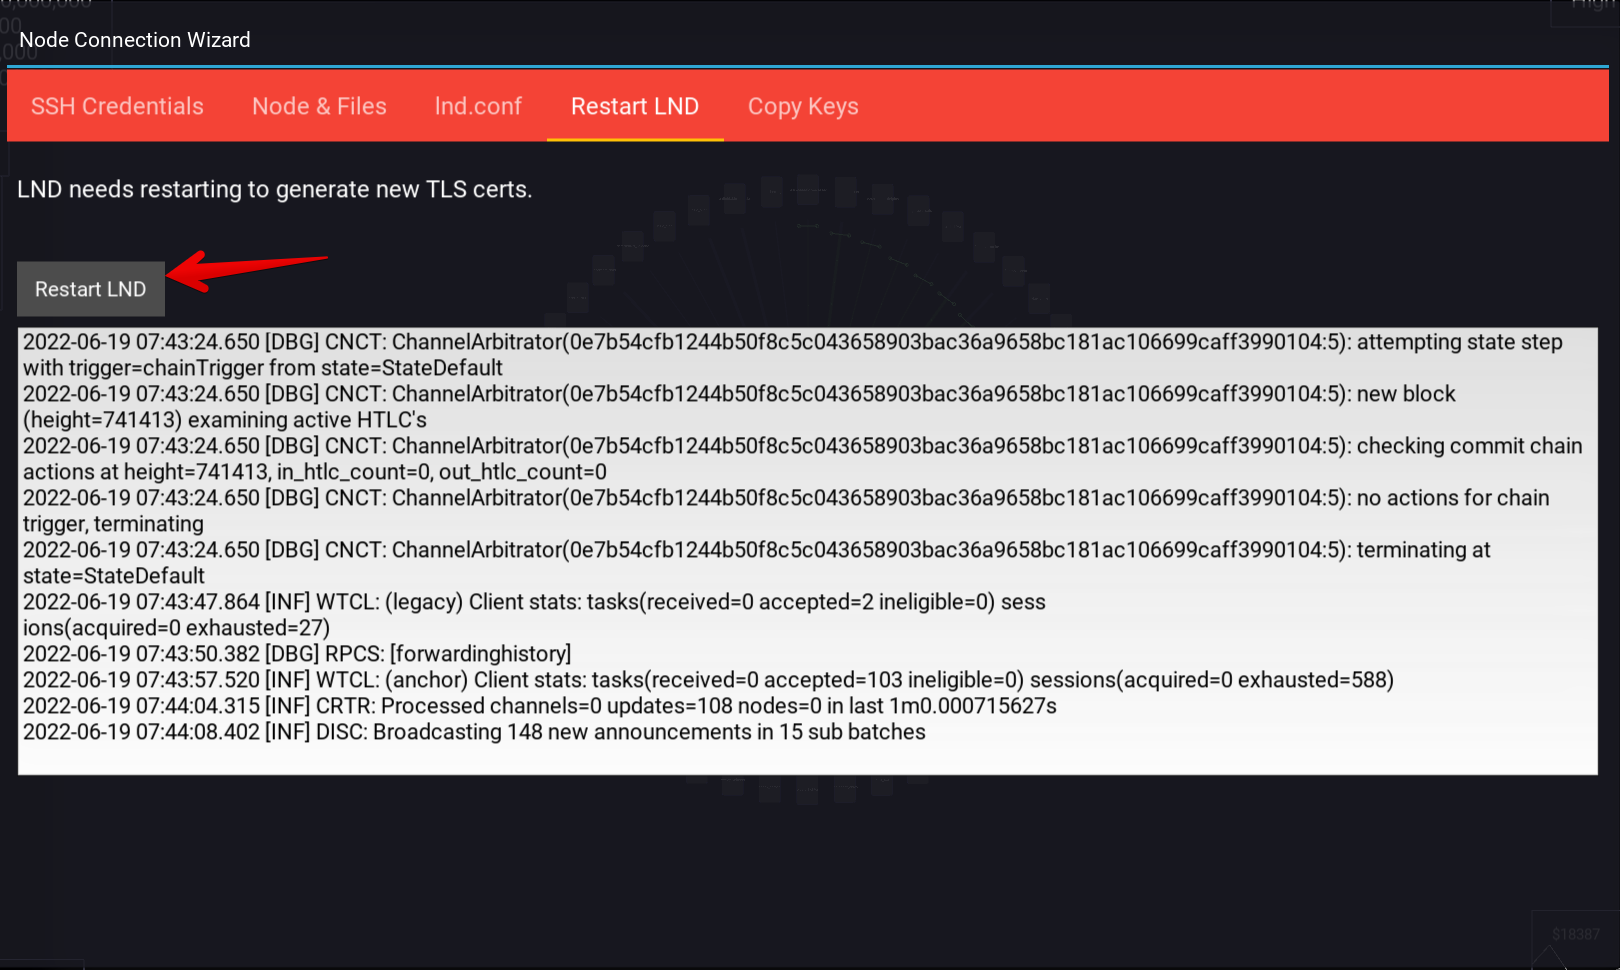The width and height of the screenshot is (1620, 970).
Task: Click the log line 'no actions for chain'
Action: coord(786,498)
